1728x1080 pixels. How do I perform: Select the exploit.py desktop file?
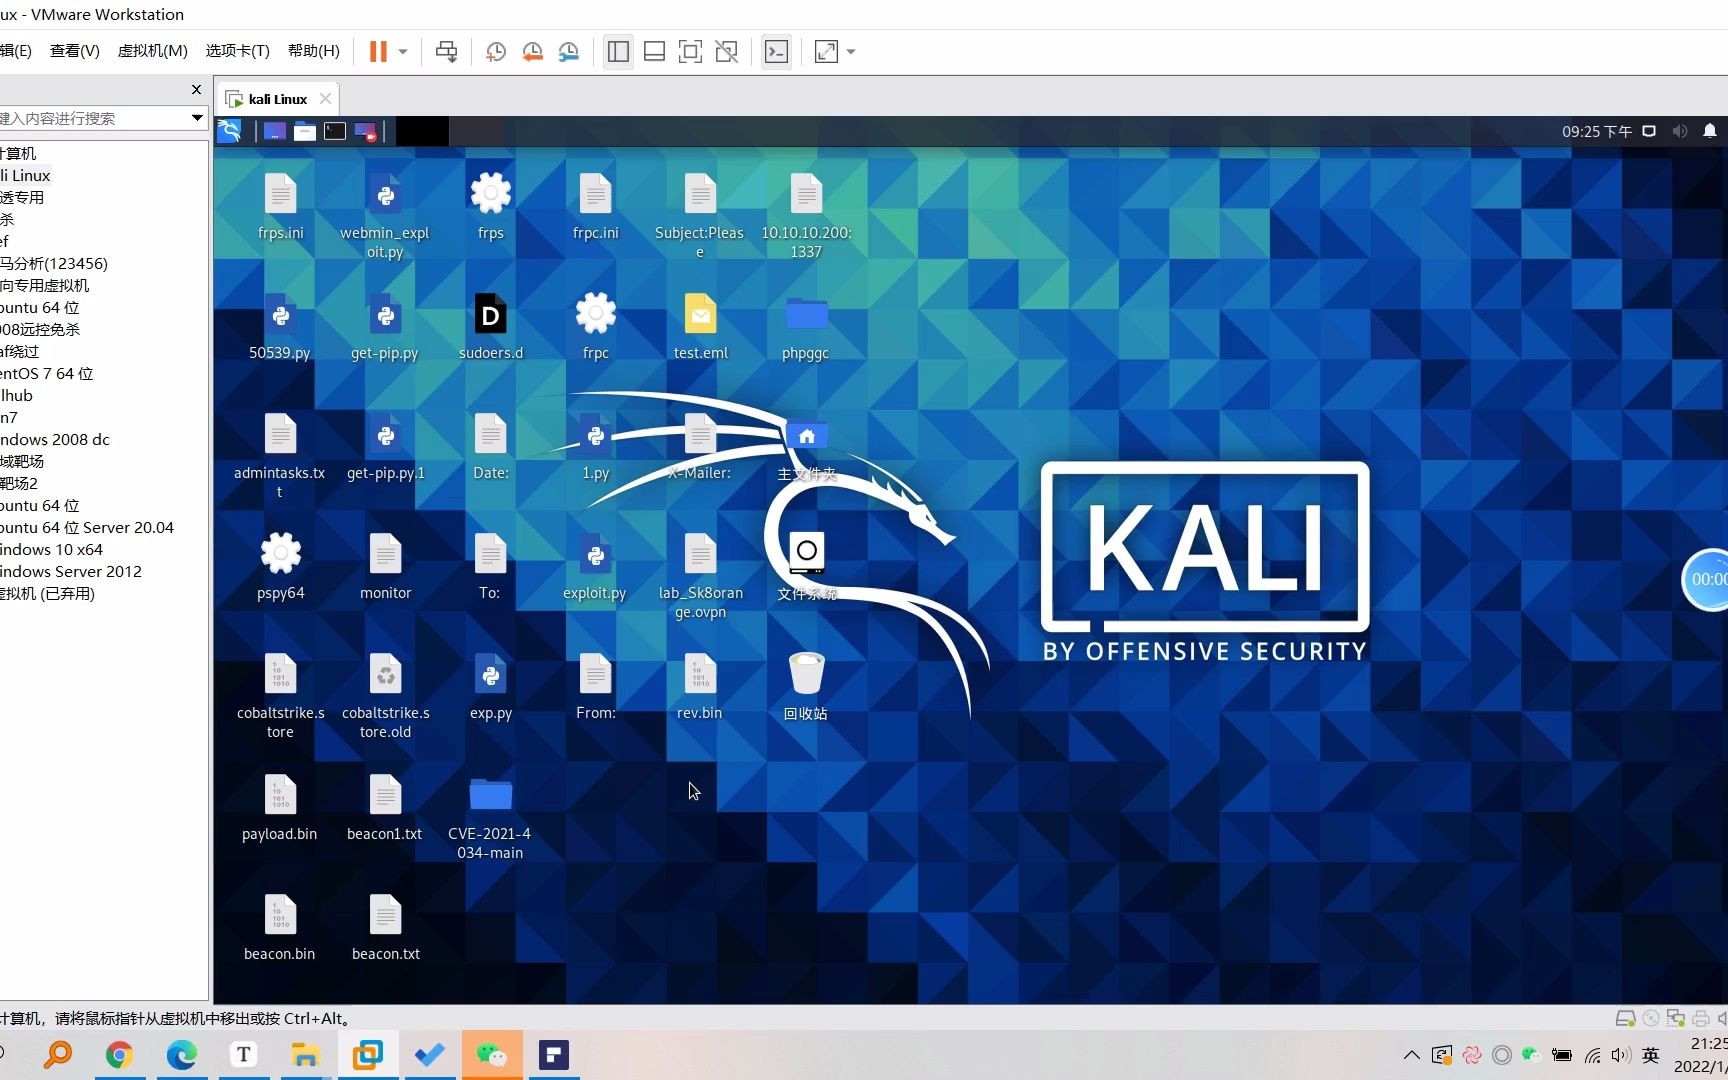tap(595, 566)
